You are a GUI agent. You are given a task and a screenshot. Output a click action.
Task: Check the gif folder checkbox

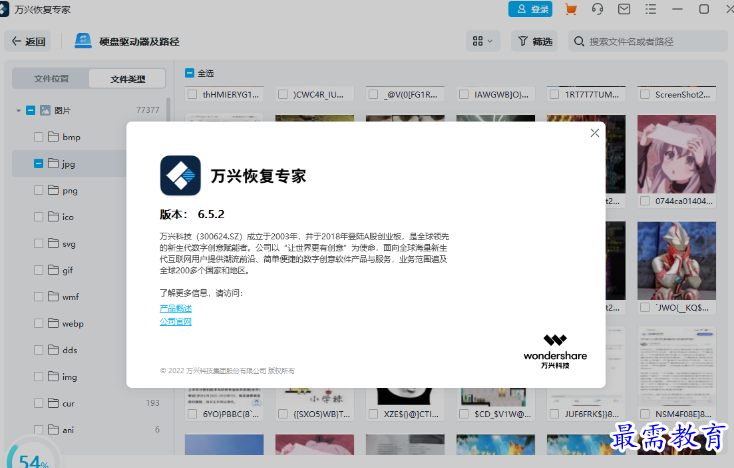[x=38, y=270]
